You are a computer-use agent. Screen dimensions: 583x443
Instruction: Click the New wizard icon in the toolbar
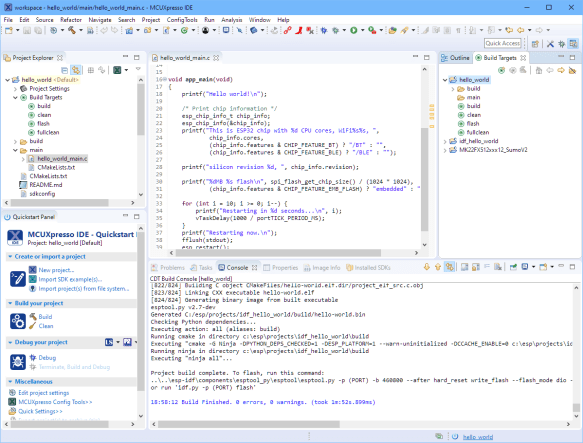[x=9, y=30]
